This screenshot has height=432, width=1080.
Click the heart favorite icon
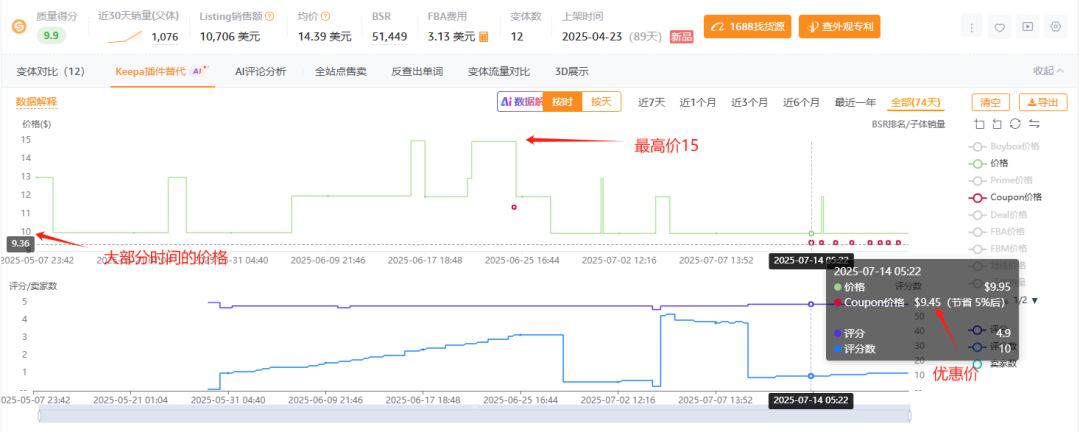pyautogui.click(x=999, y=27)
